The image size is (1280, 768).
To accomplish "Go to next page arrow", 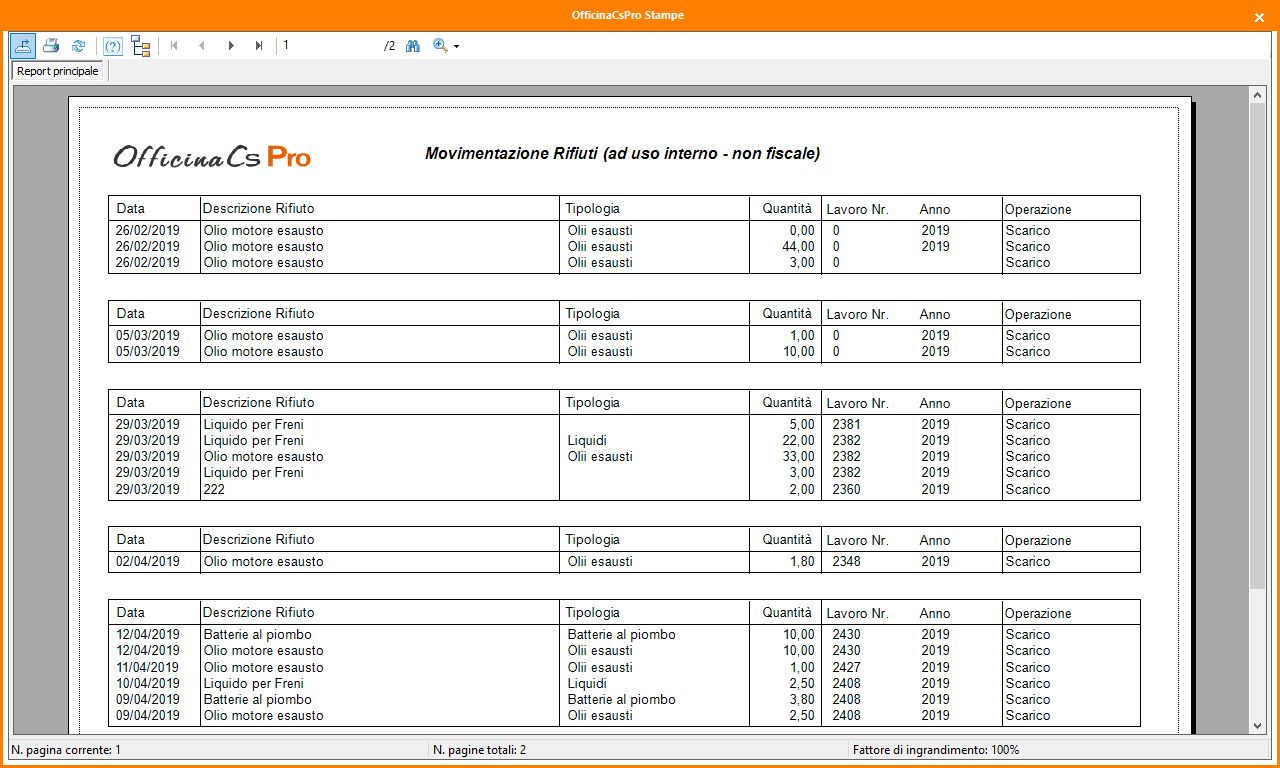I will 231,46.
